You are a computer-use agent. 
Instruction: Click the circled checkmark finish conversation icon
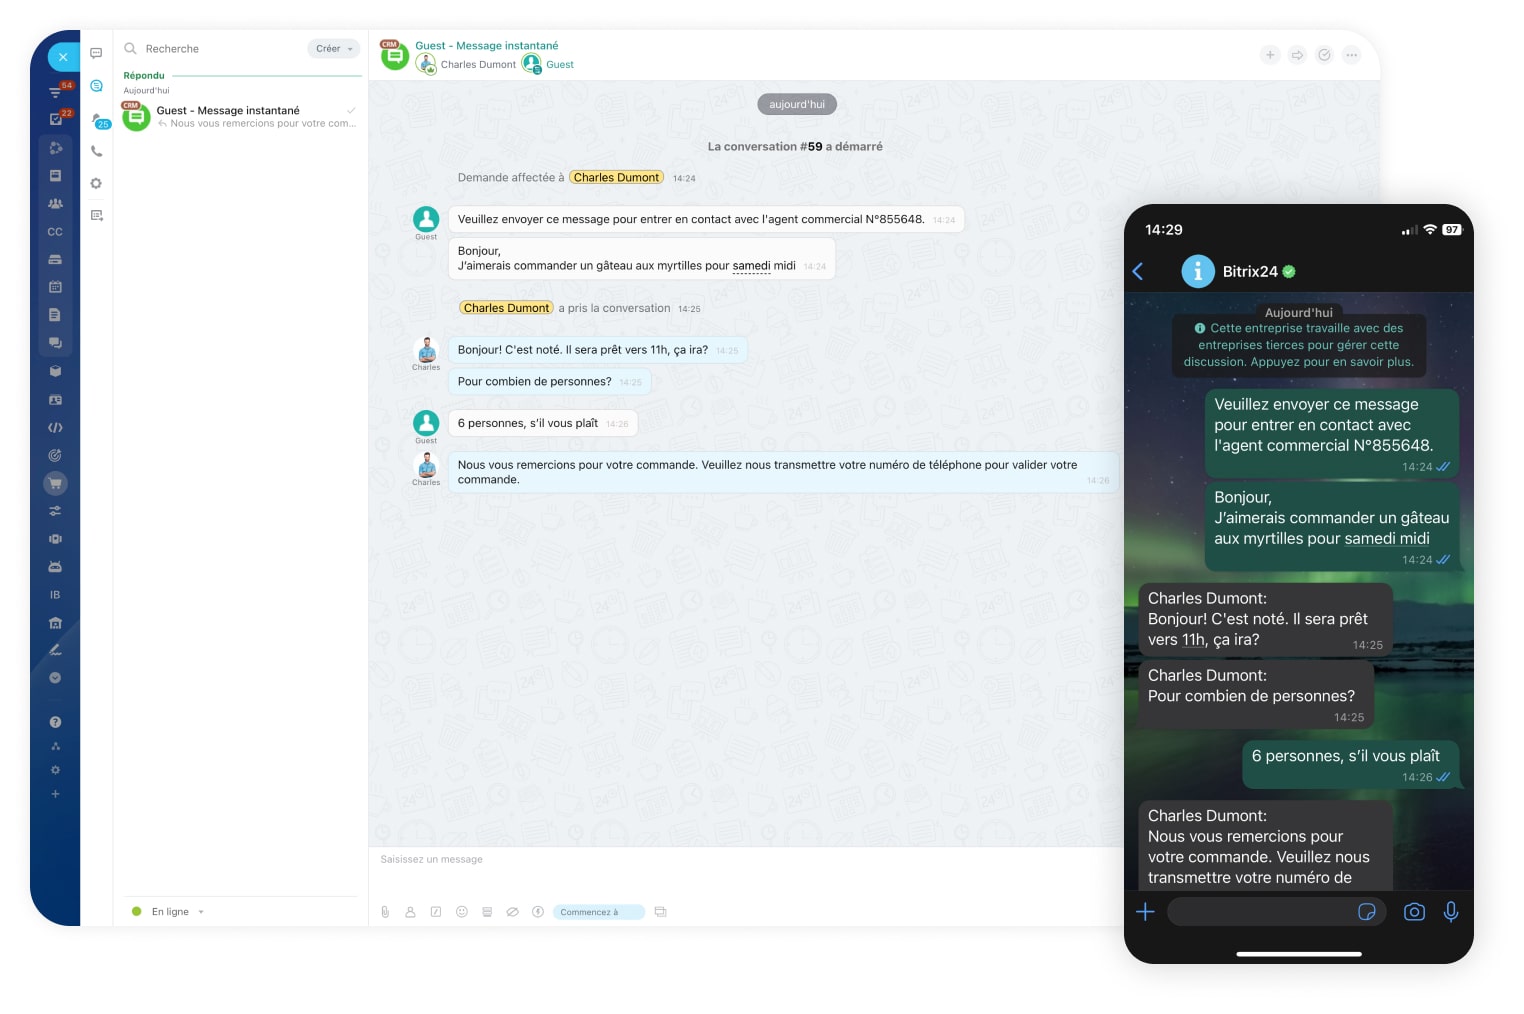point(1324,55)
